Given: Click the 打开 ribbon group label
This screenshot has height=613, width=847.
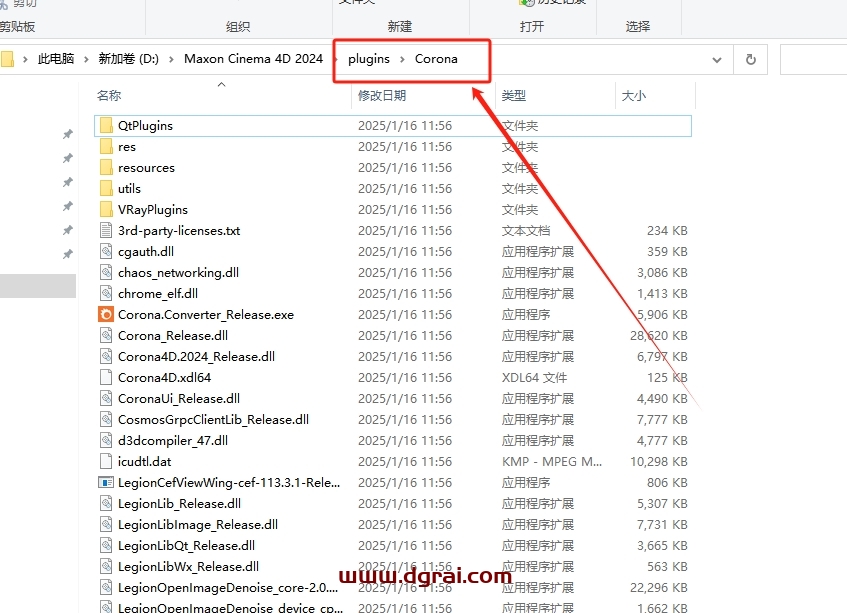Looking at the screenshot, I should pyautogui.click(x=532, y=26).
